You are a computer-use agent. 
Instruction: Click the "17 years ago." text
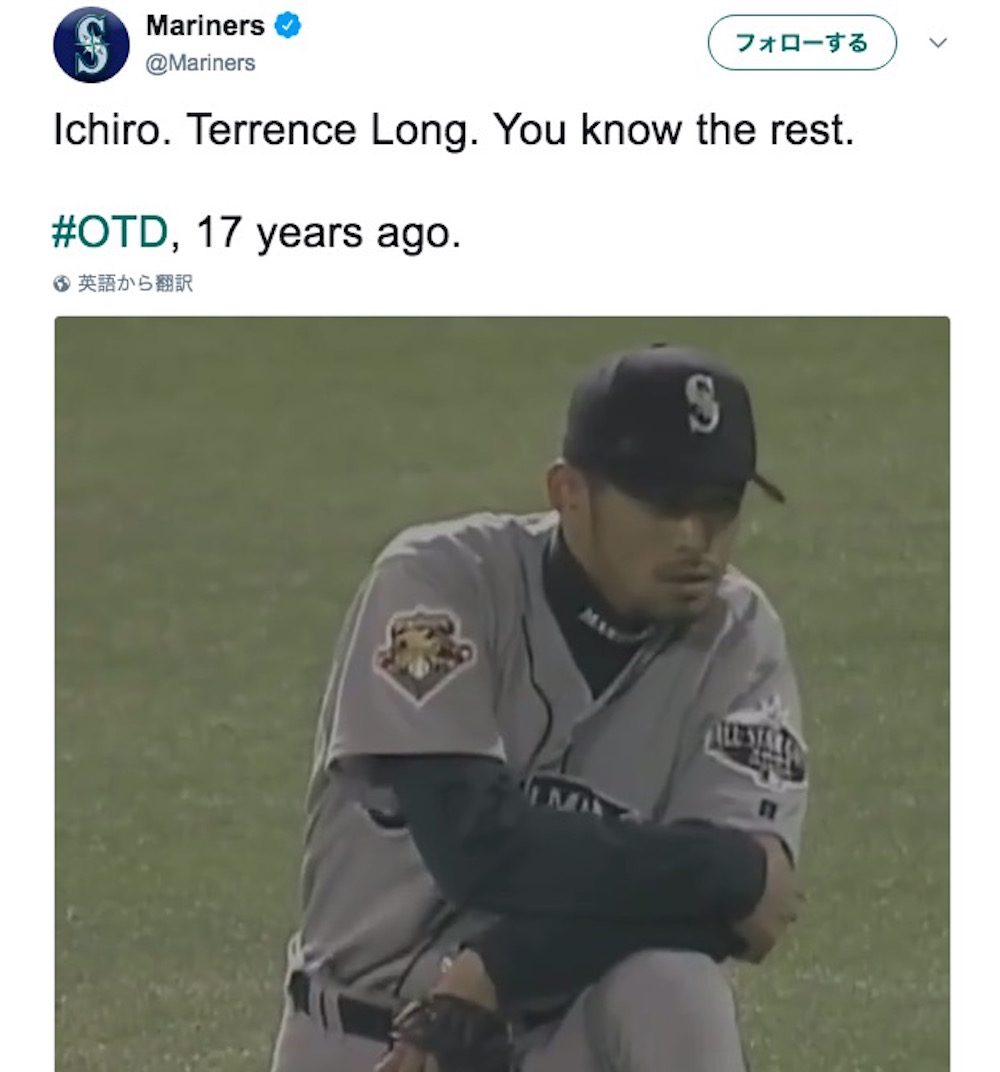328,232
